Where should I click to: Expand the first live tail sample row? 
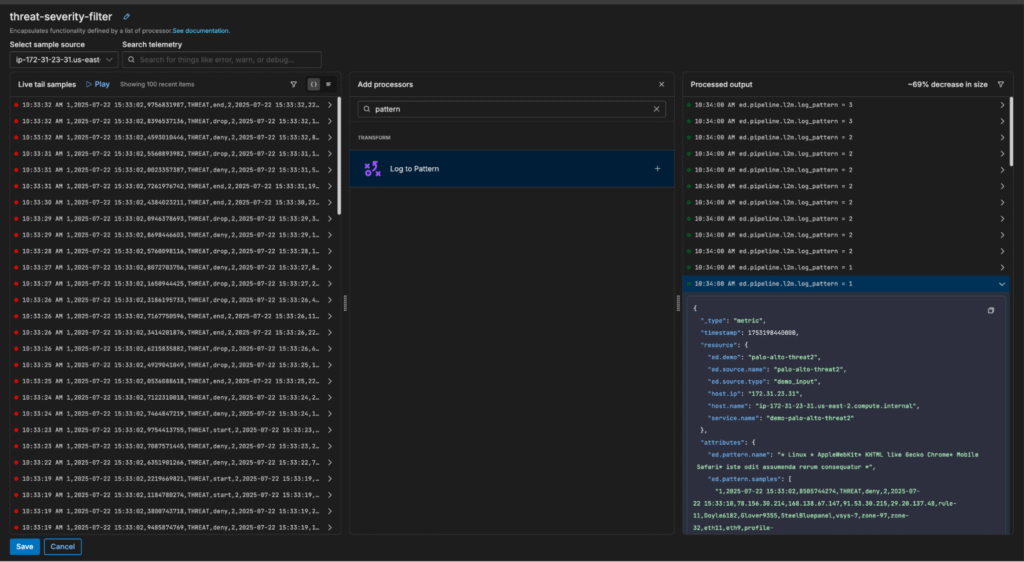coord(331,105)
